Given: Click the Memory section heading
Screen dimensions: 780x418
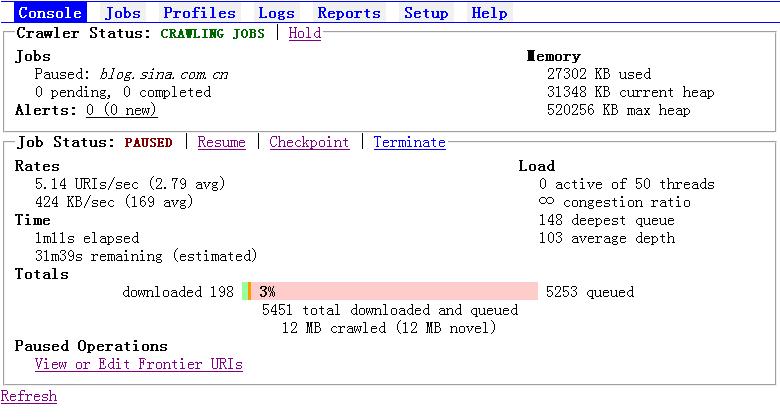Looking at the screenshot, I should tap(554, 56).
